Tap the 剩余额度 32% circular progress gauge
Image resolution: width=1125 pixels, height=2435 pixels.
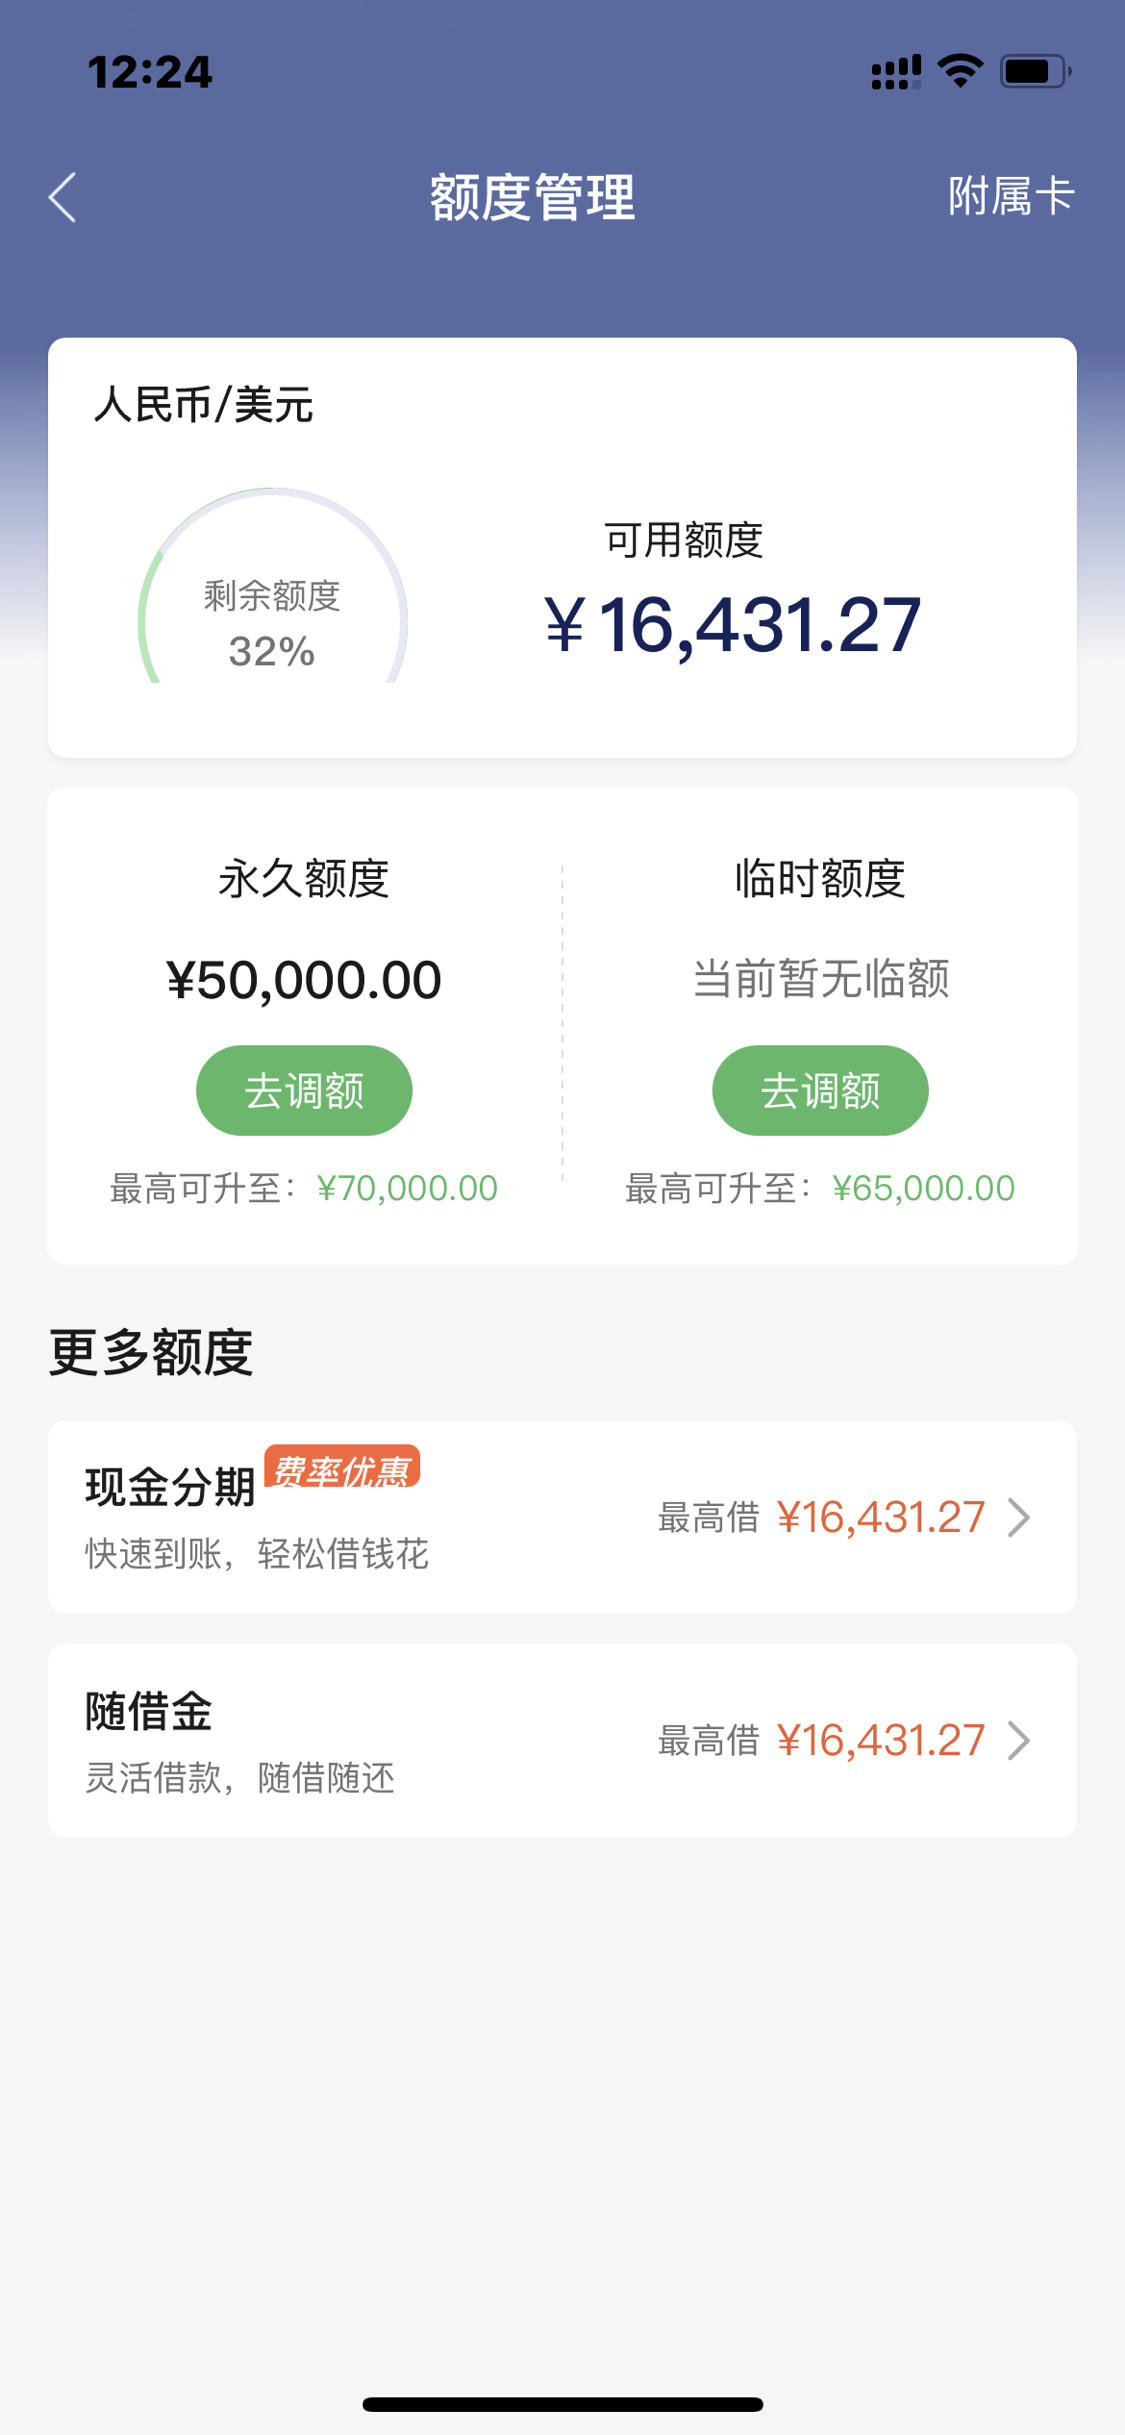pyautogui.click(x=272, y=586)
